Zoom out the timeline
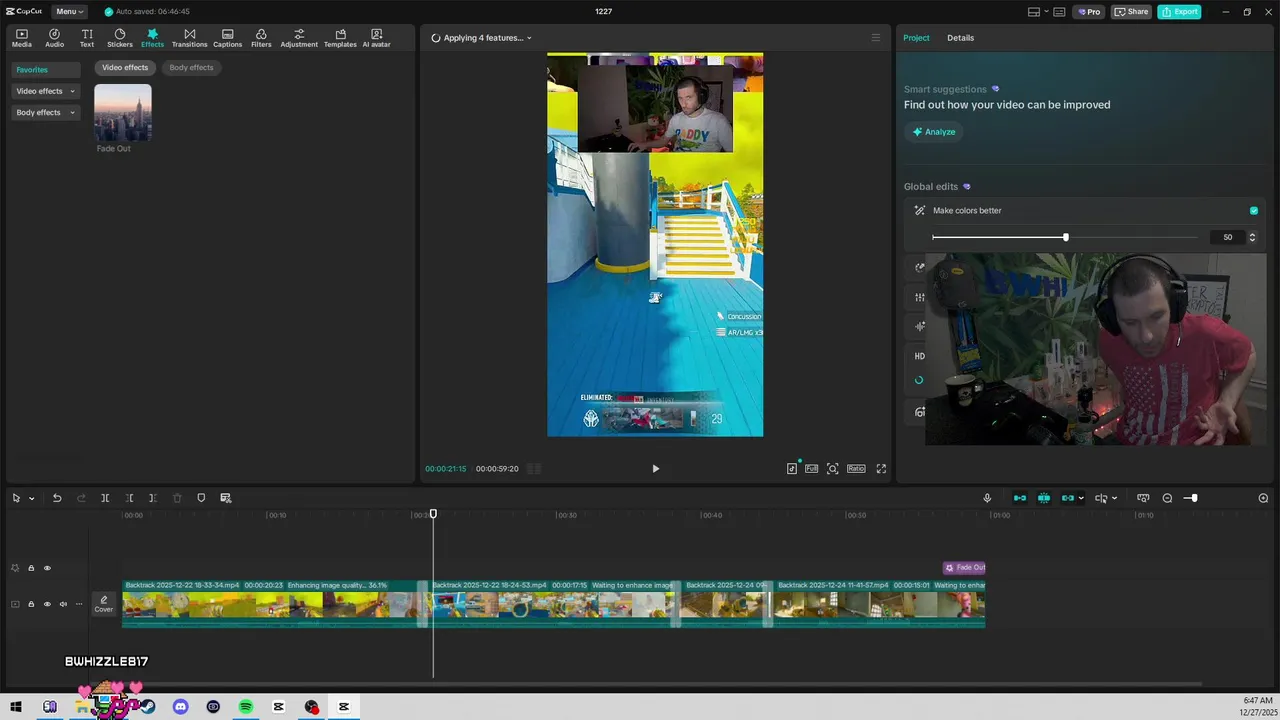 pyautogui.click(x=1167, y=498)
